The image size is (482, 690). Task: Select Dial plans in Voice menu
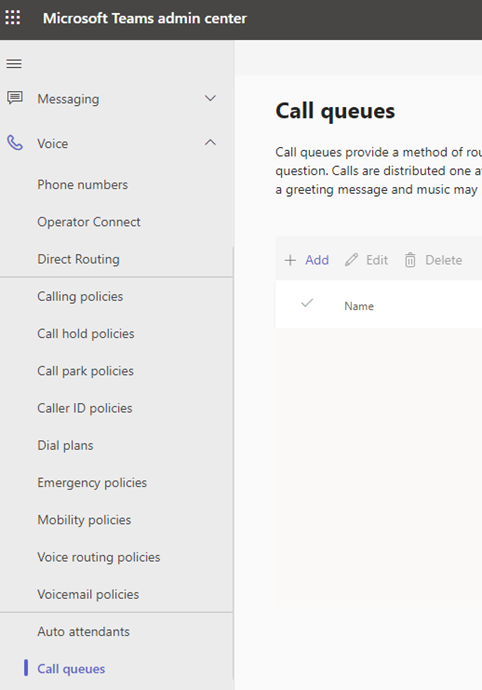pyautogui.click(x=65, y=446)
